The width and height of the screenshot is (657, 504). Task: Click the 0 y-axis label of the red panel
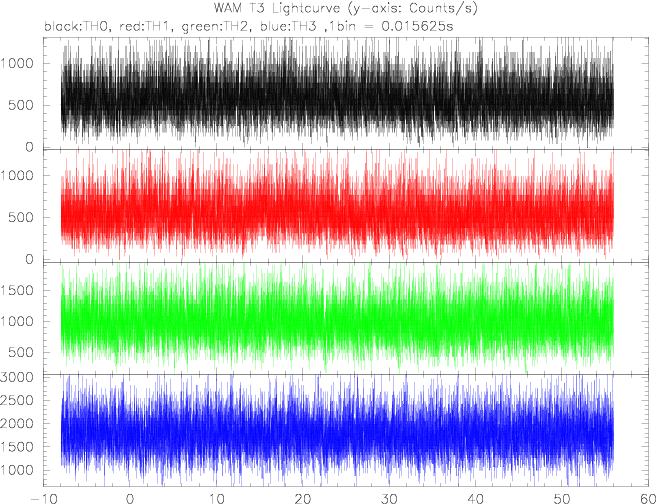tap(29, 259)
